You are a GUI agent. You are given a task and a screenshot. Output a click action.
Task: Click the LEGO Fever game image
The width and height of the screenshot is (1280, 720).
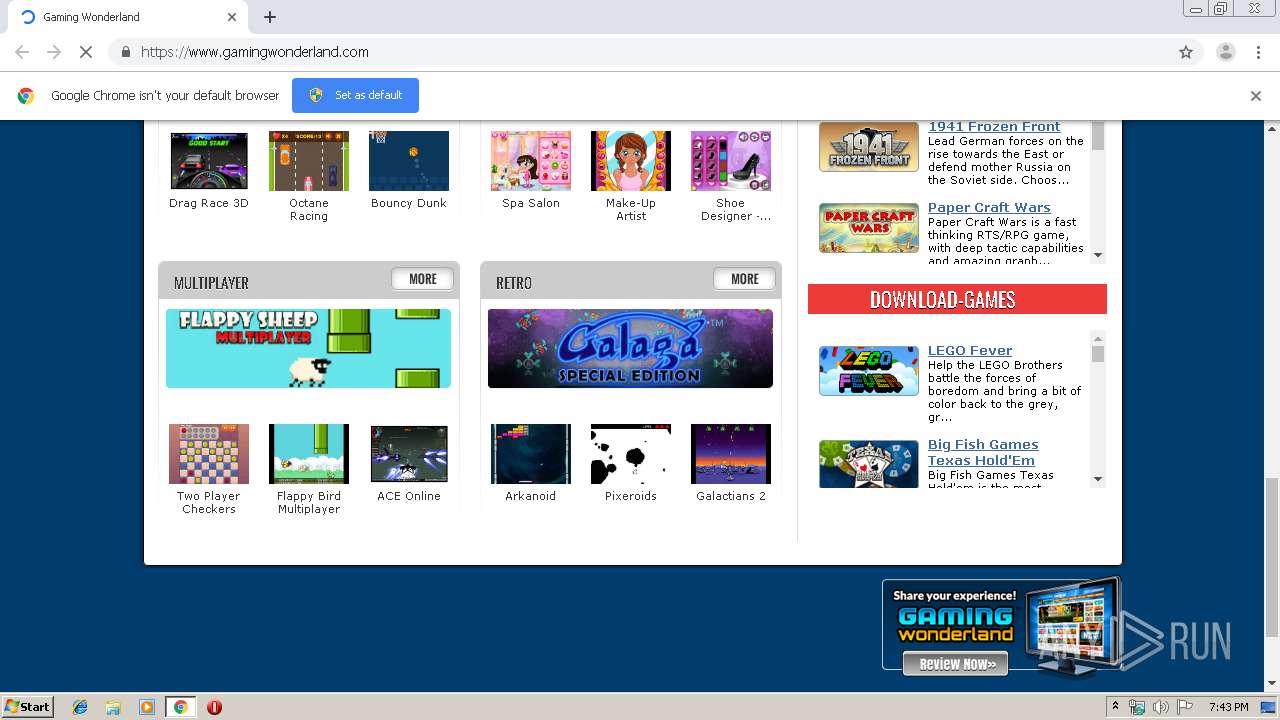tap(869, 371)
